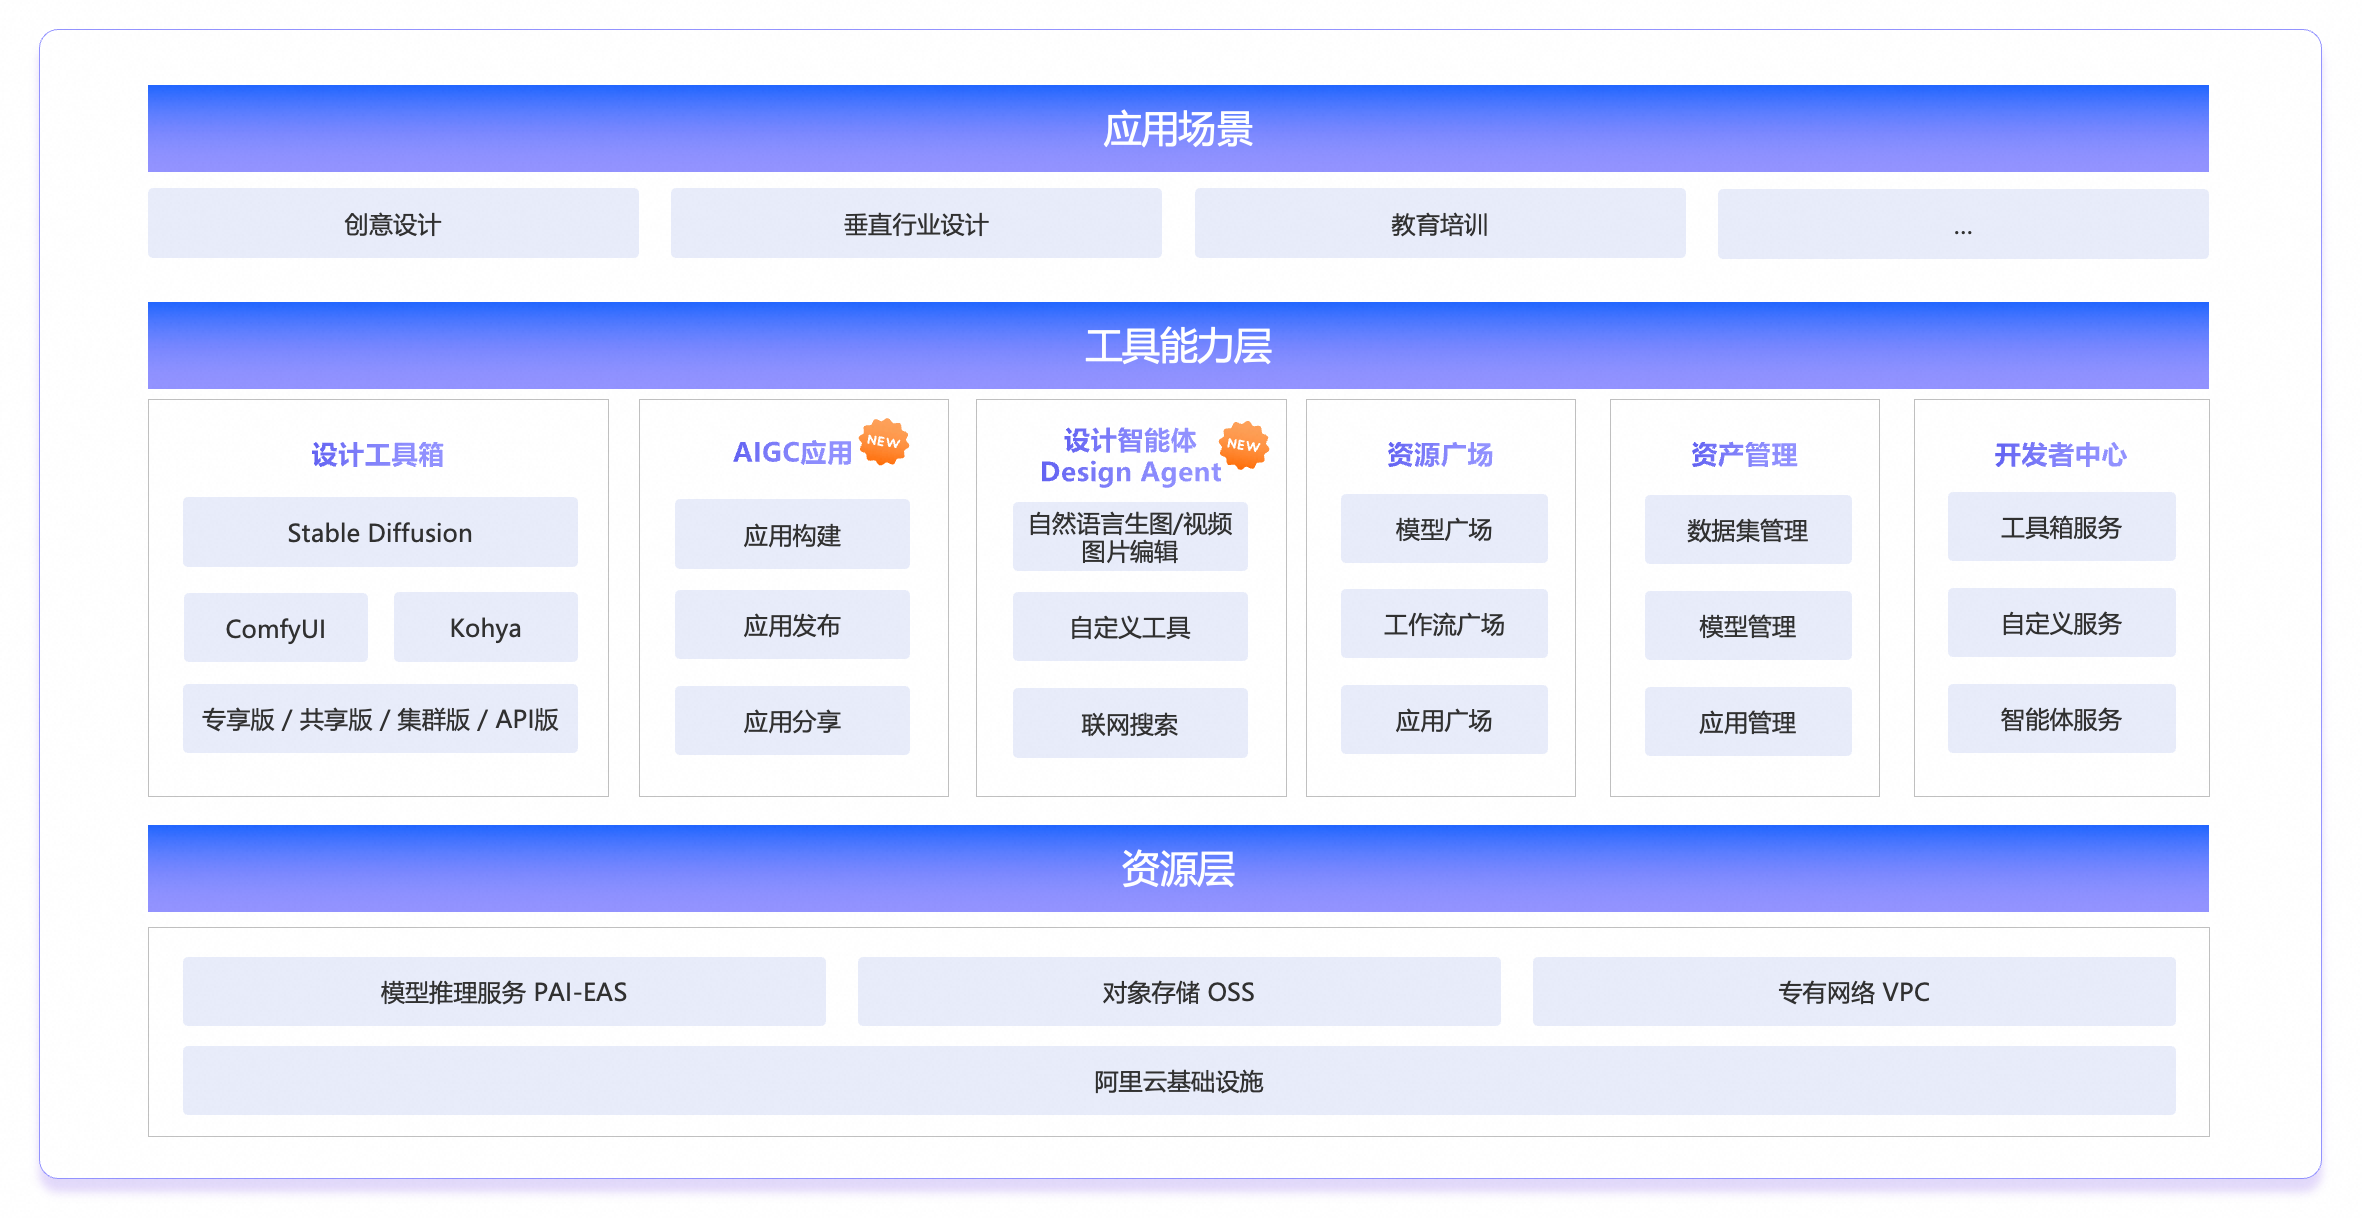Click the 应用场景 header banner
This screenshot has width=2362, height=1218.
(x=1178, y=129)
